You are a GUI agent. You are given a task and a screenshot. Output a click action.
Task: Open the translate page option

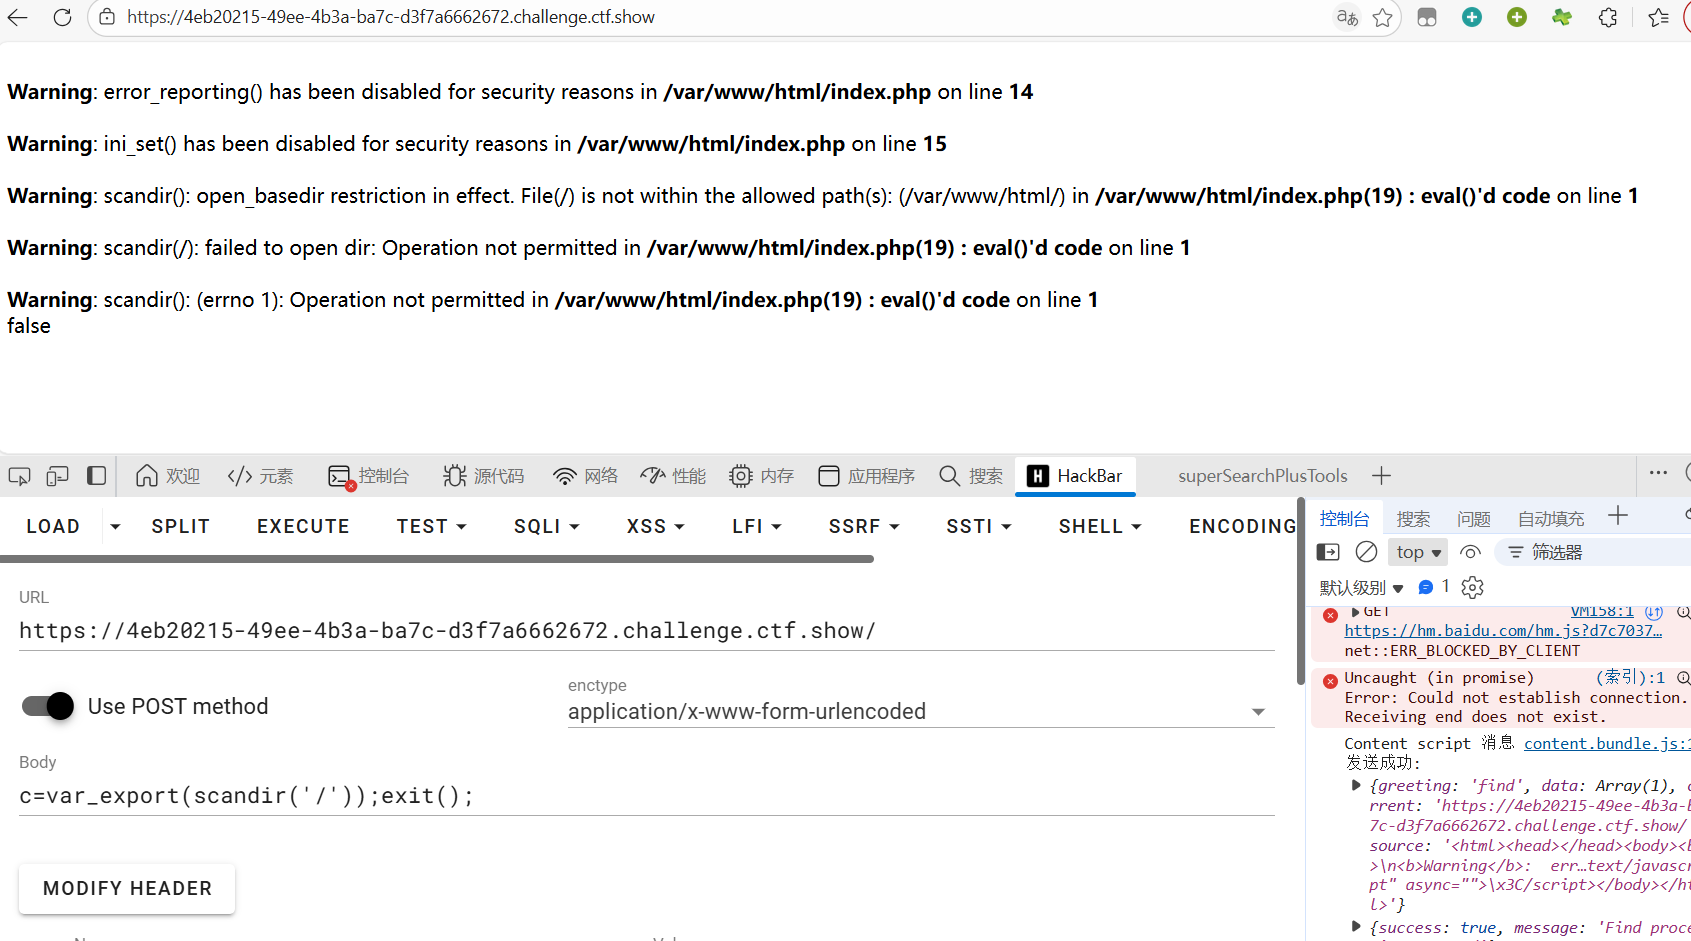[x=1347, y=17]
